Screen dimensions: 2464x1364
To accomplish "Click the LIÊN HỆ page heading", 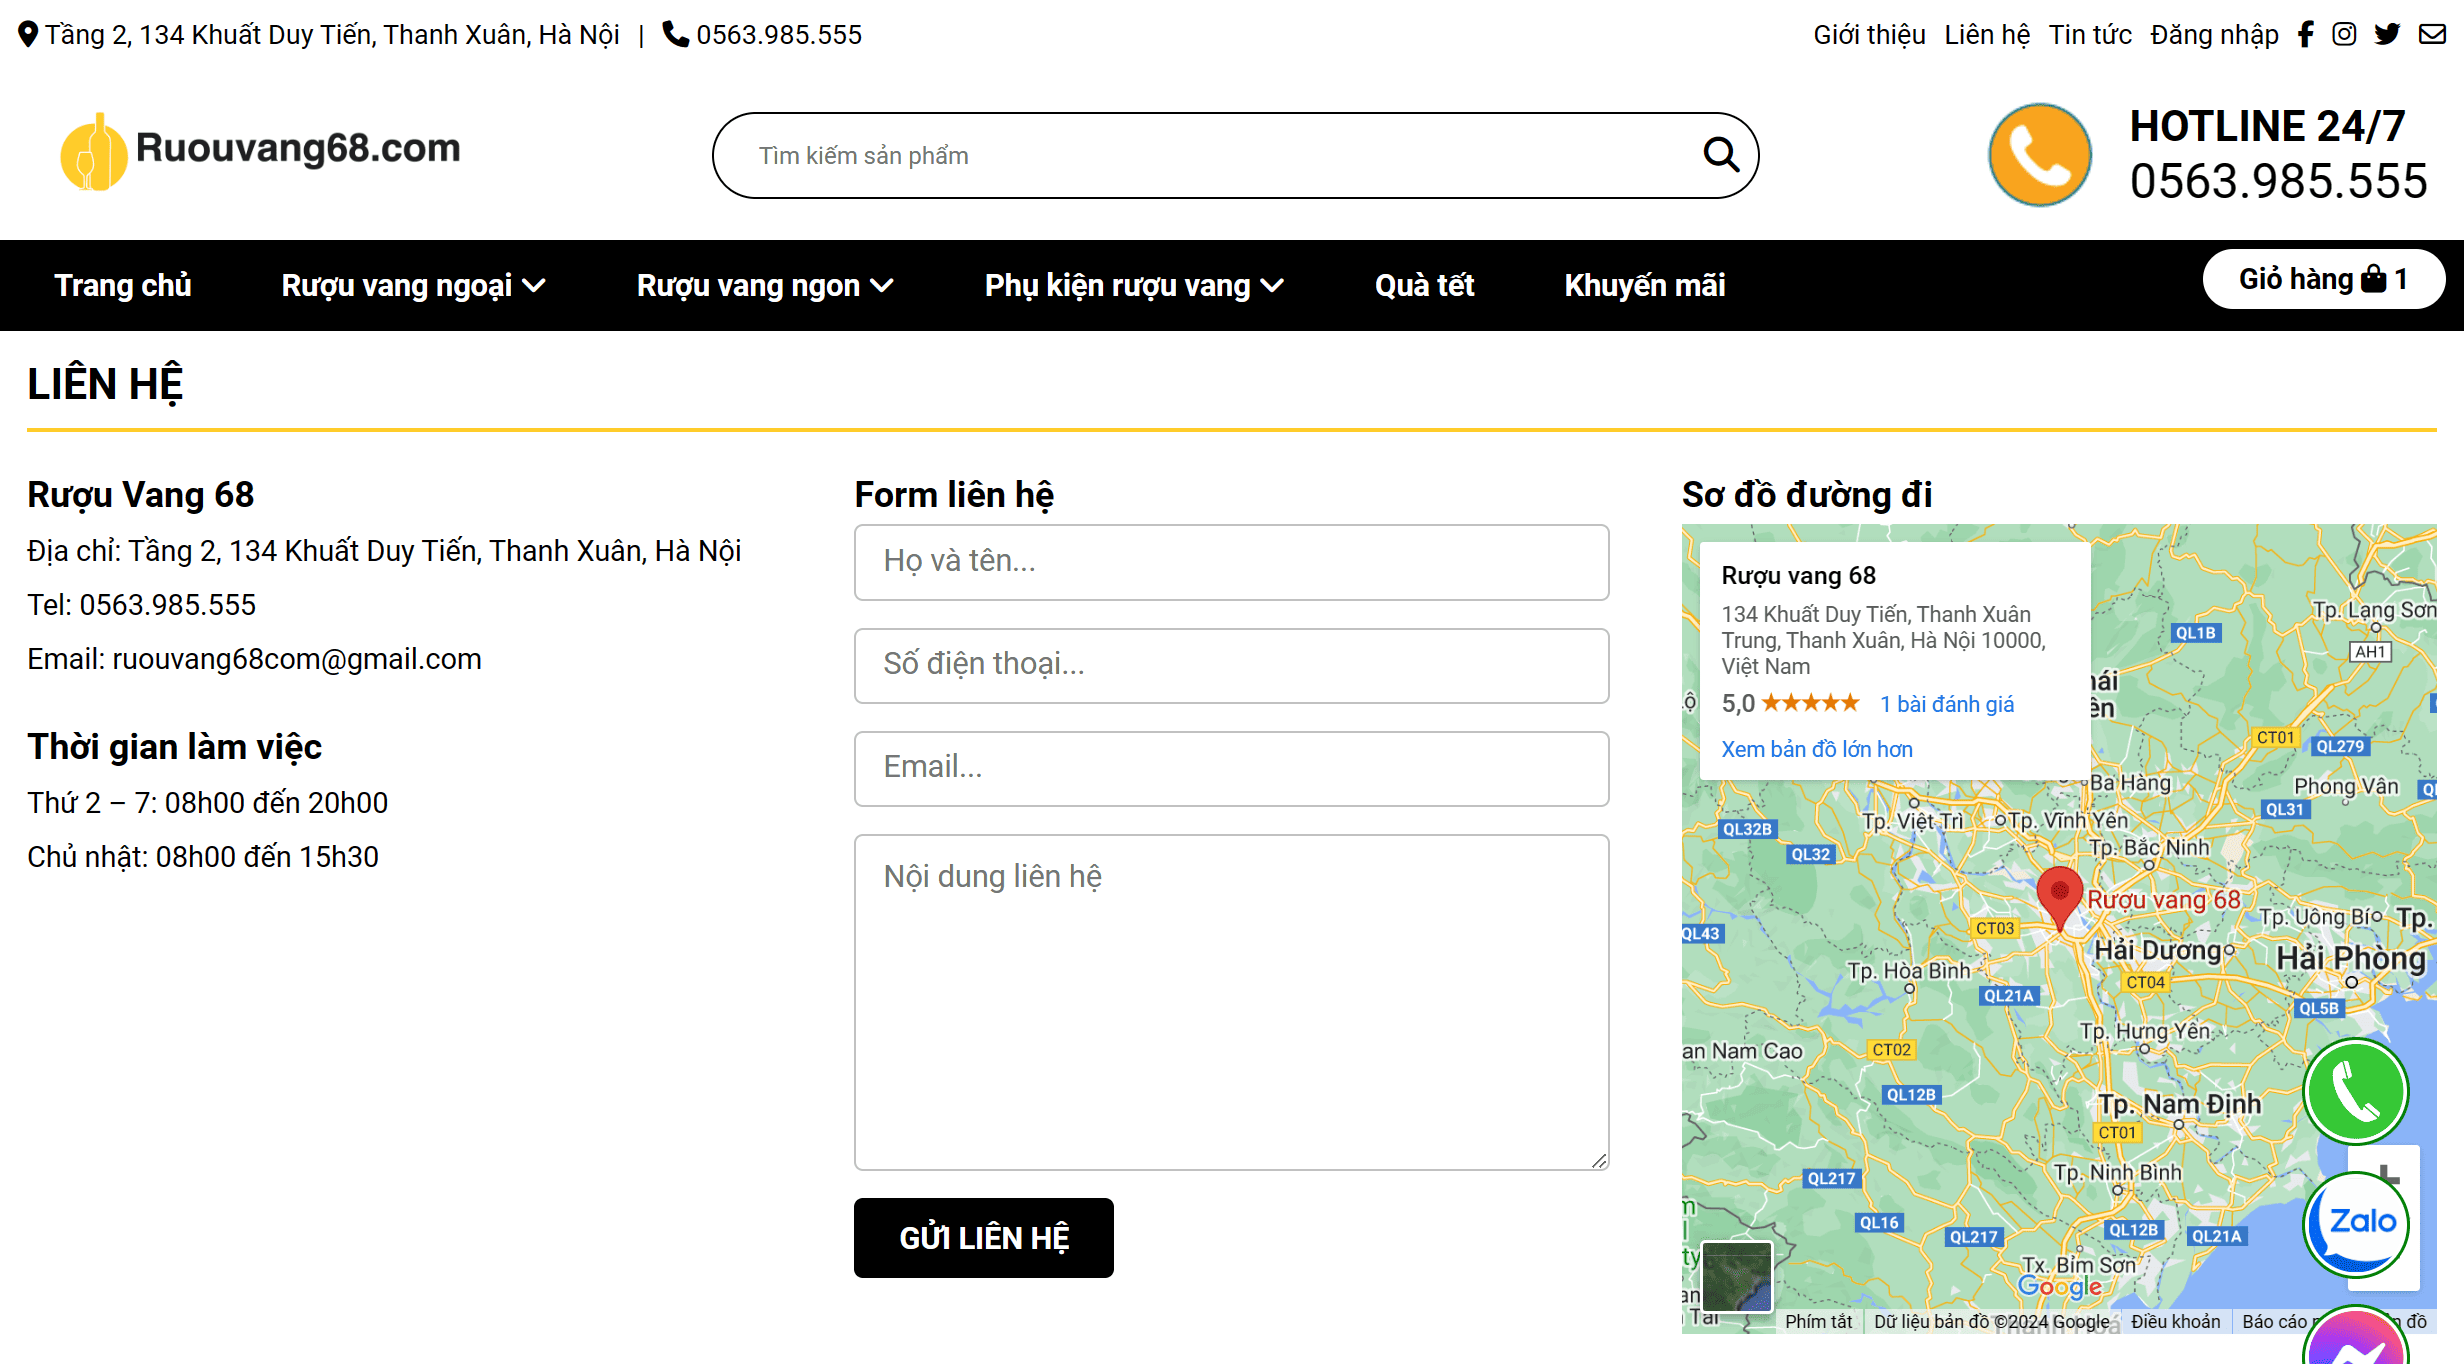I will click(x=105, y=384).
